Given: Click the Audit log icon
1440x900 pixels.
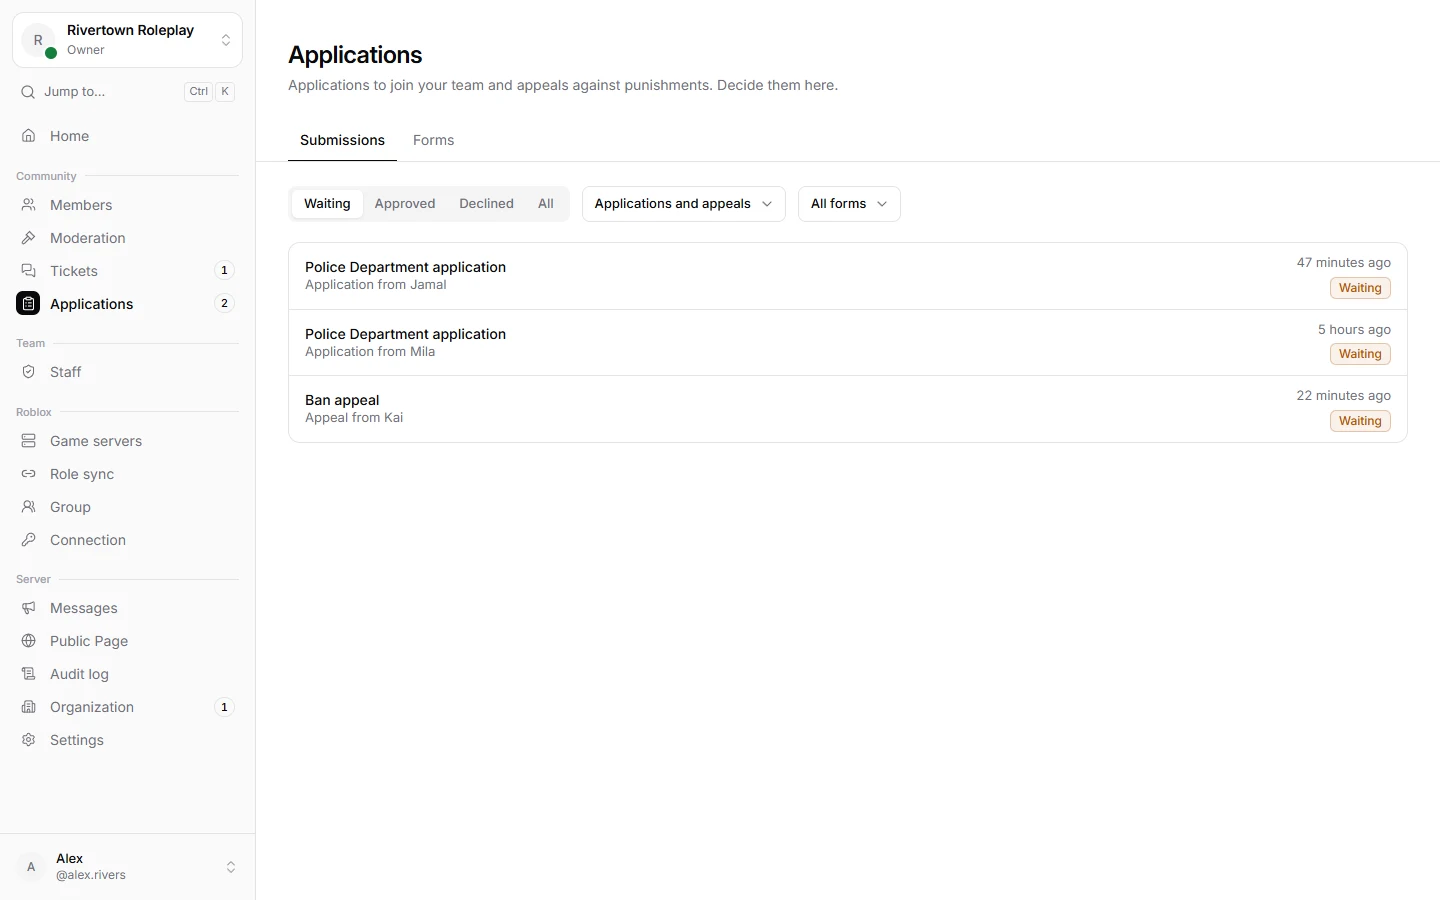Looking at the screenshot, I should [x=29, y=674].
